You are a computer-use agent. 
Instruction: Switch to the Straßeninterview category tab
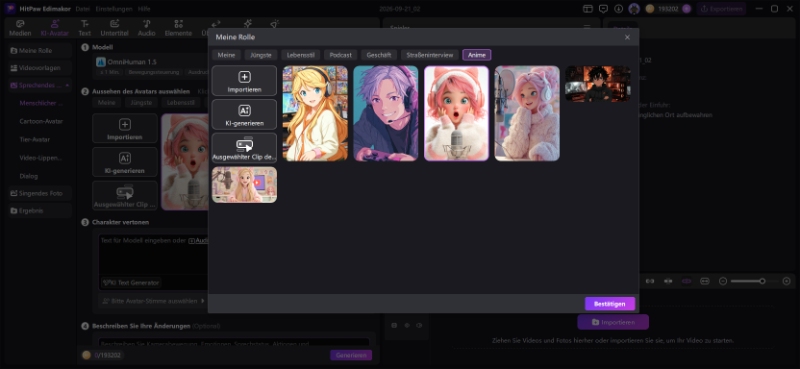coord(430,55)
